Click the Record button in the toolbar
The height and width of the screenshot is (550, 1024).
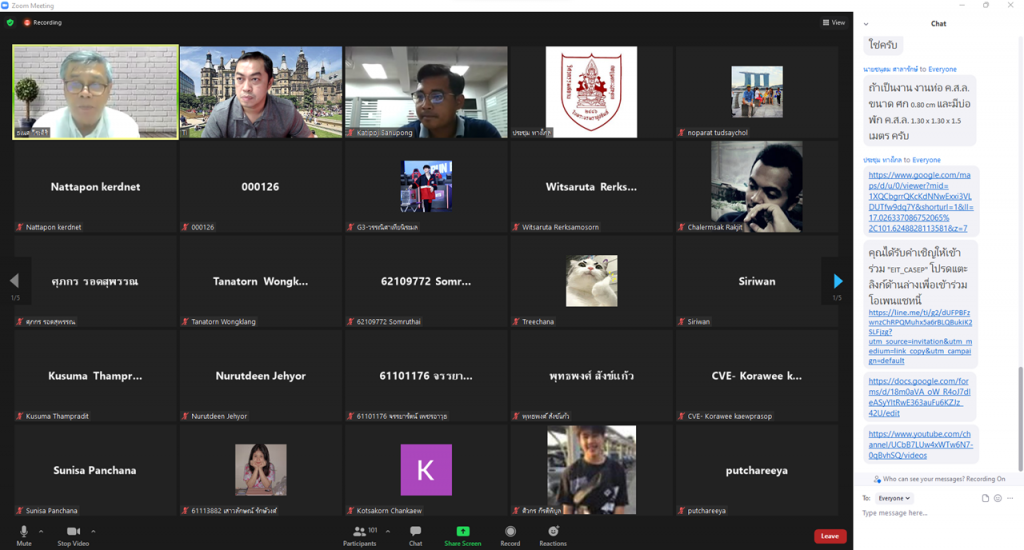(510, 535)
